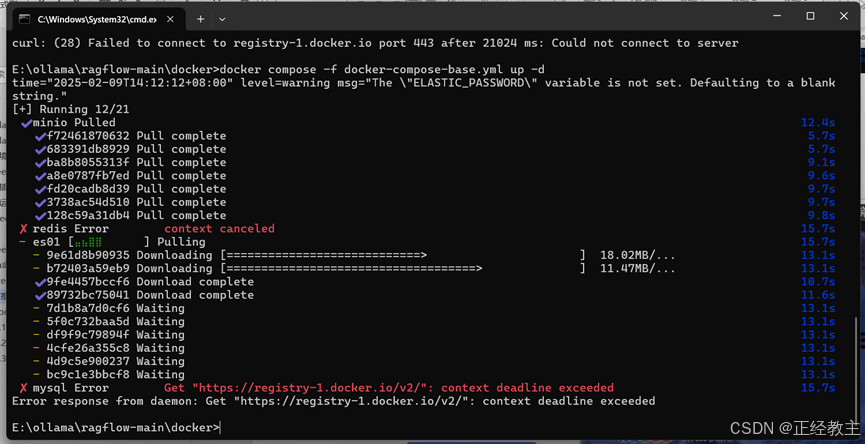
Task: Click the red 'context canceled' error text
Action: tap(219, 228)
